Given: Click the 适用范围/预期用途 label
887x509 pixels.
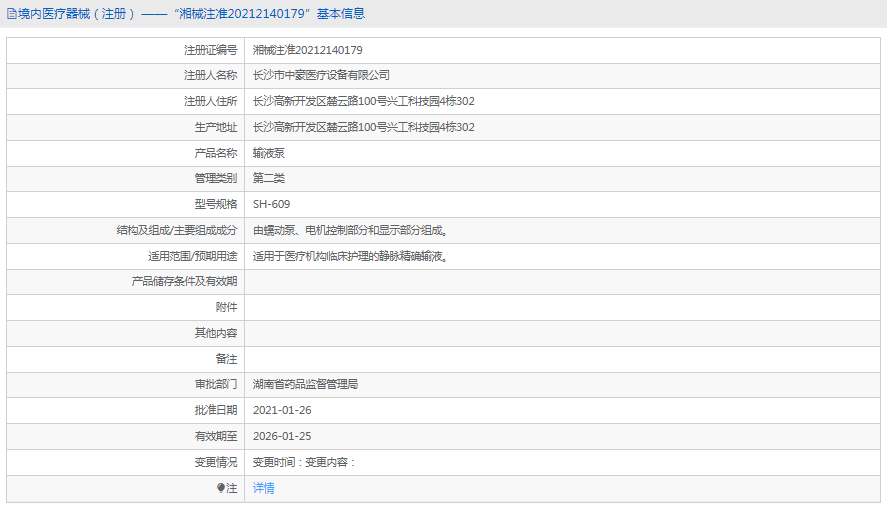Looking at the screenshot, I should (193, 256).
